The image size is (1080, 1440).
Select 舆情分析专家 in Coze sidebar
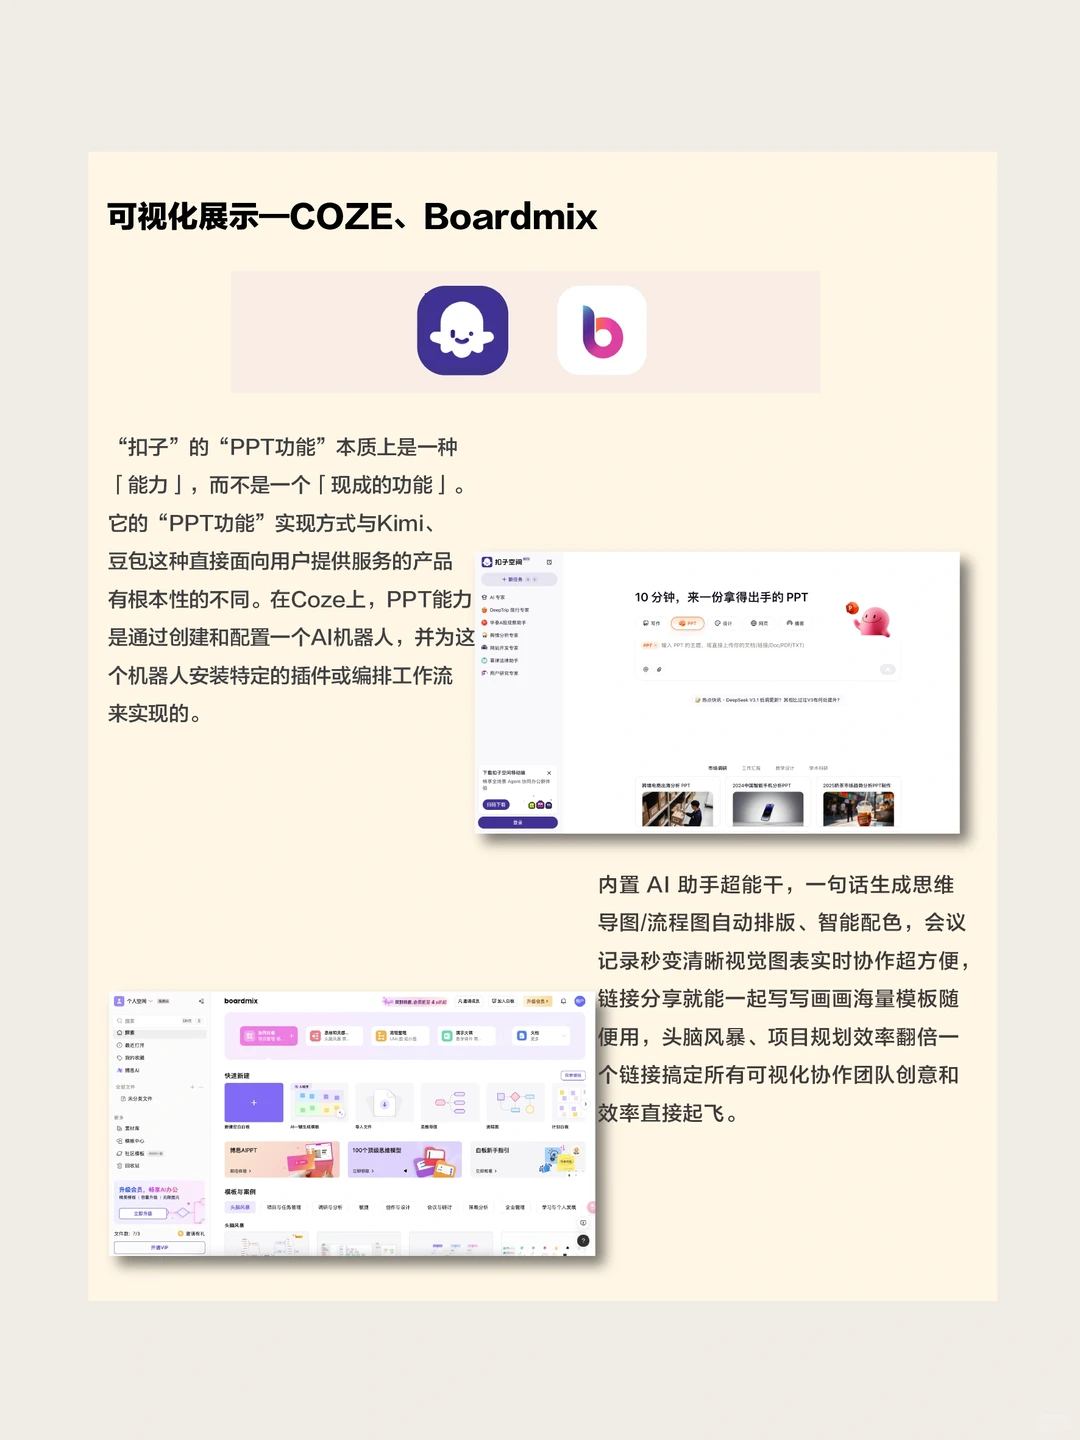pos(500,635)
